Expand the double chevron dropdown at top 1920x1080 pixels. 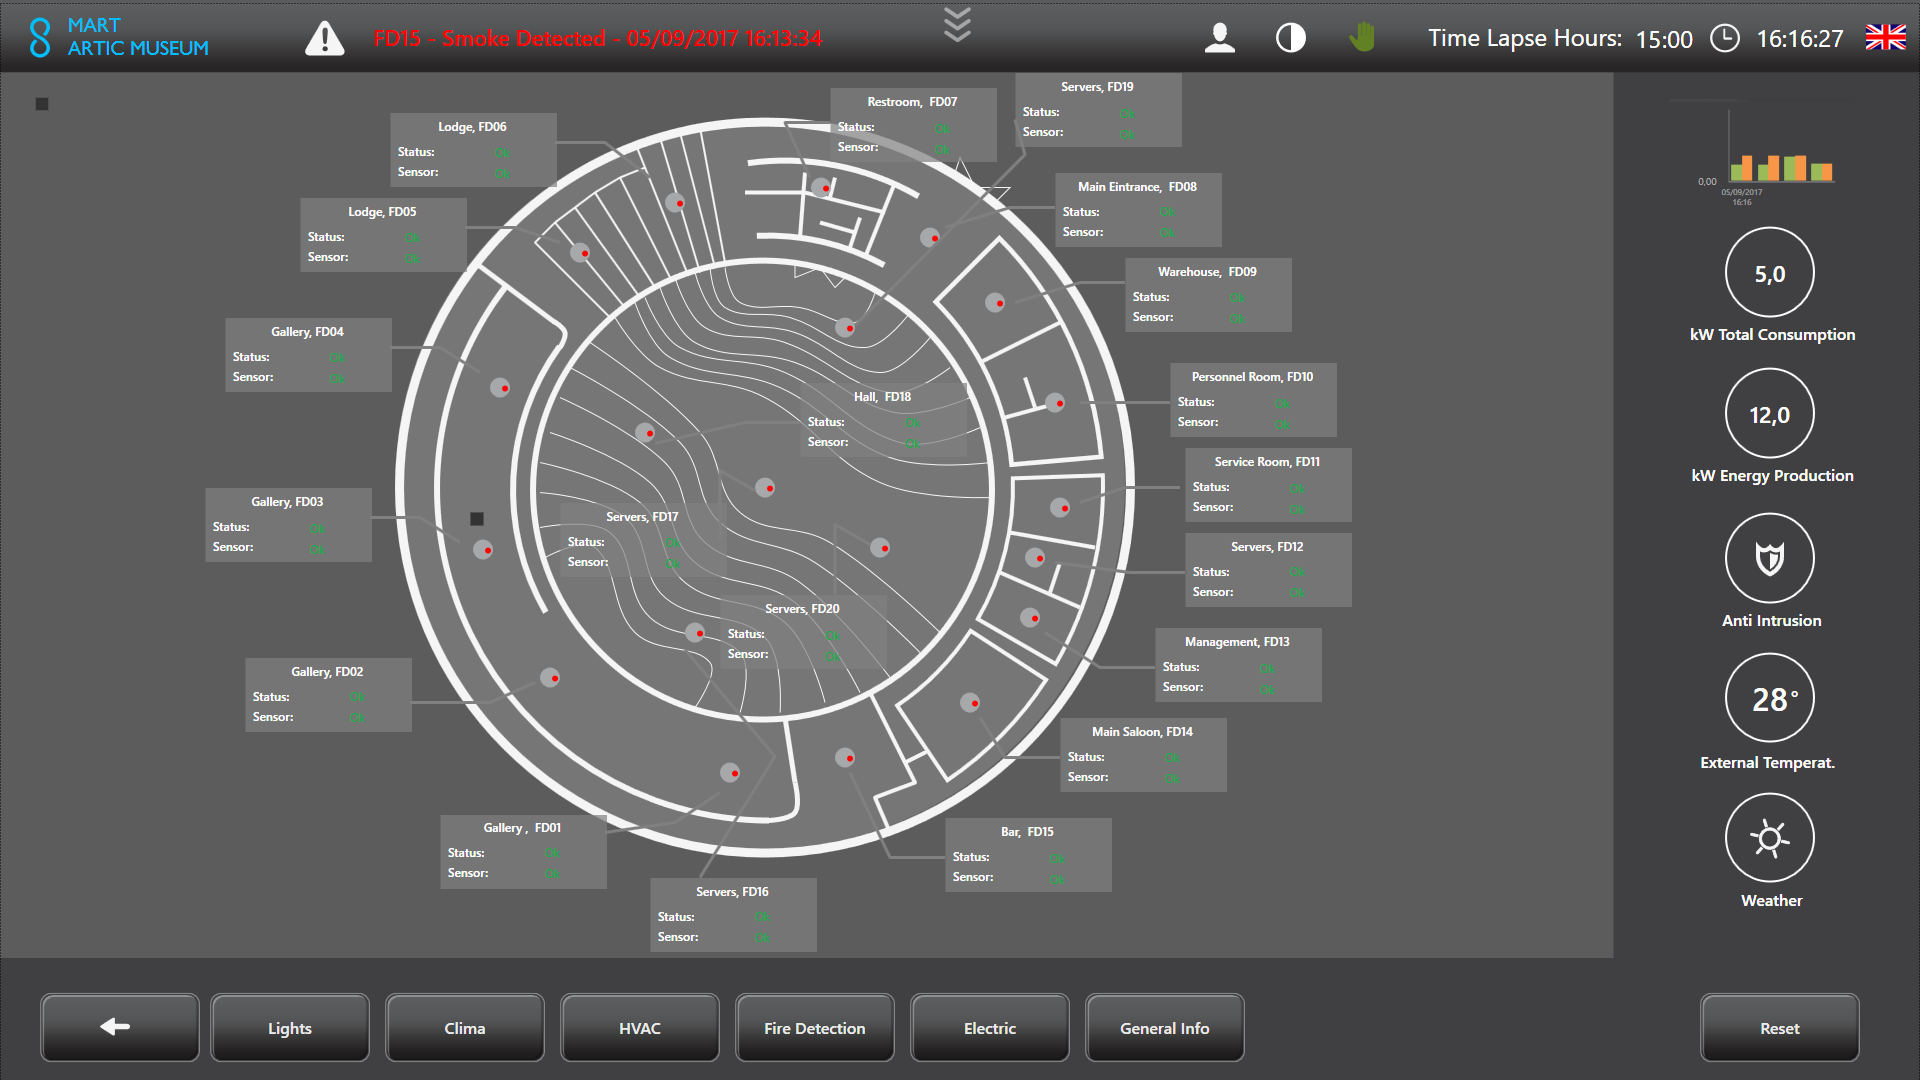click(x=957, y=25)
